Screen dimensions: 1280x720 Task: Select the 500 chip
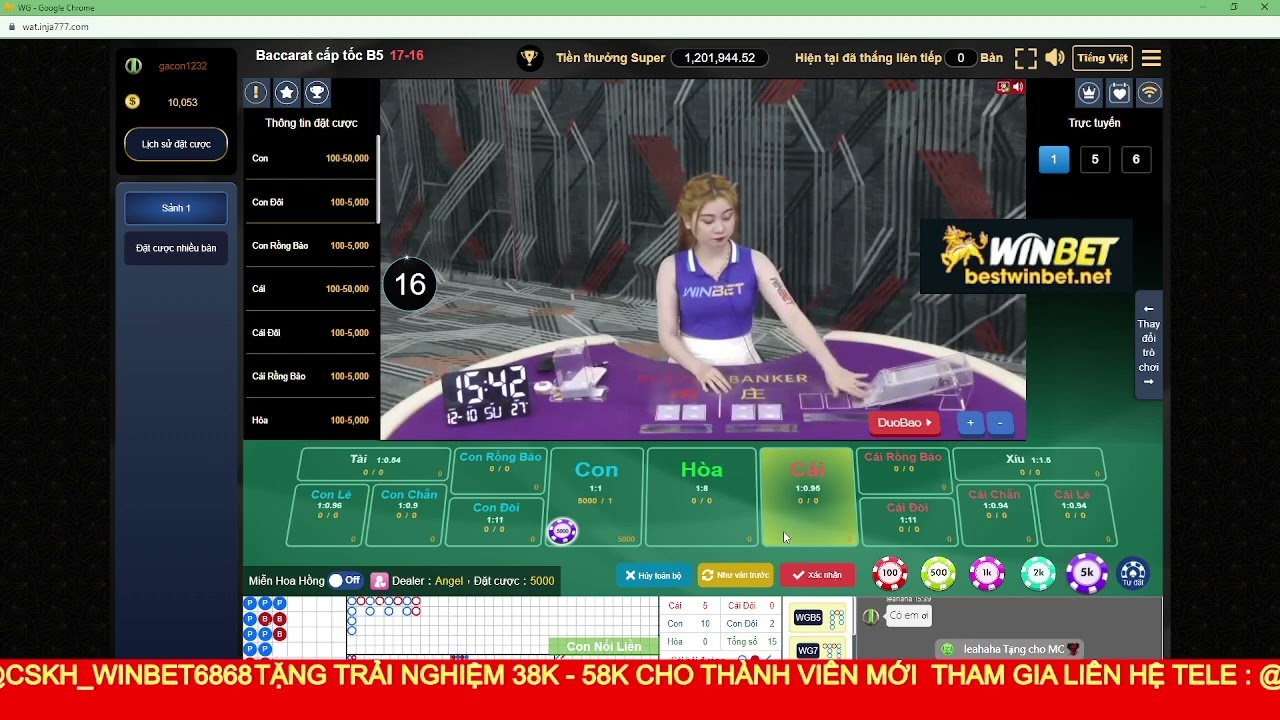pos(938,573)
